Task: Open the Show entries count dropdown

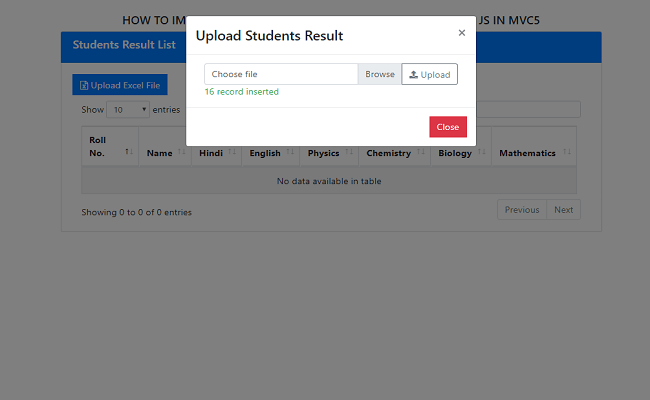Action: pos(128,110)
